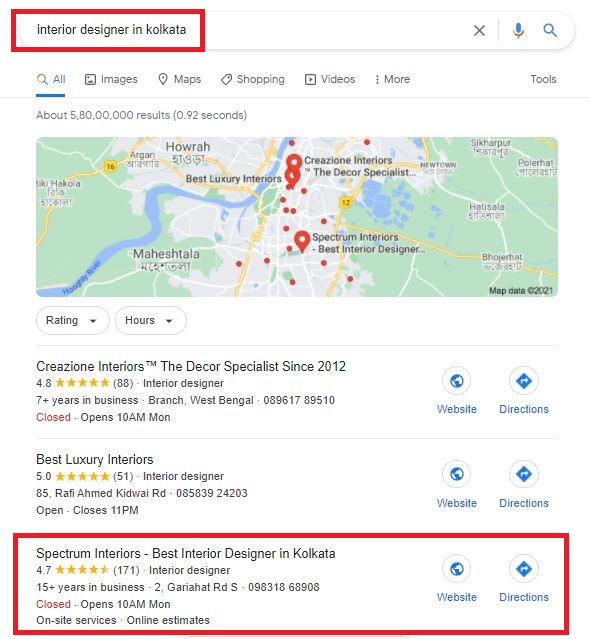The width and height of the screenshot is (589, 639).
Task: Open the Tools option
Action: coord(543,79)
